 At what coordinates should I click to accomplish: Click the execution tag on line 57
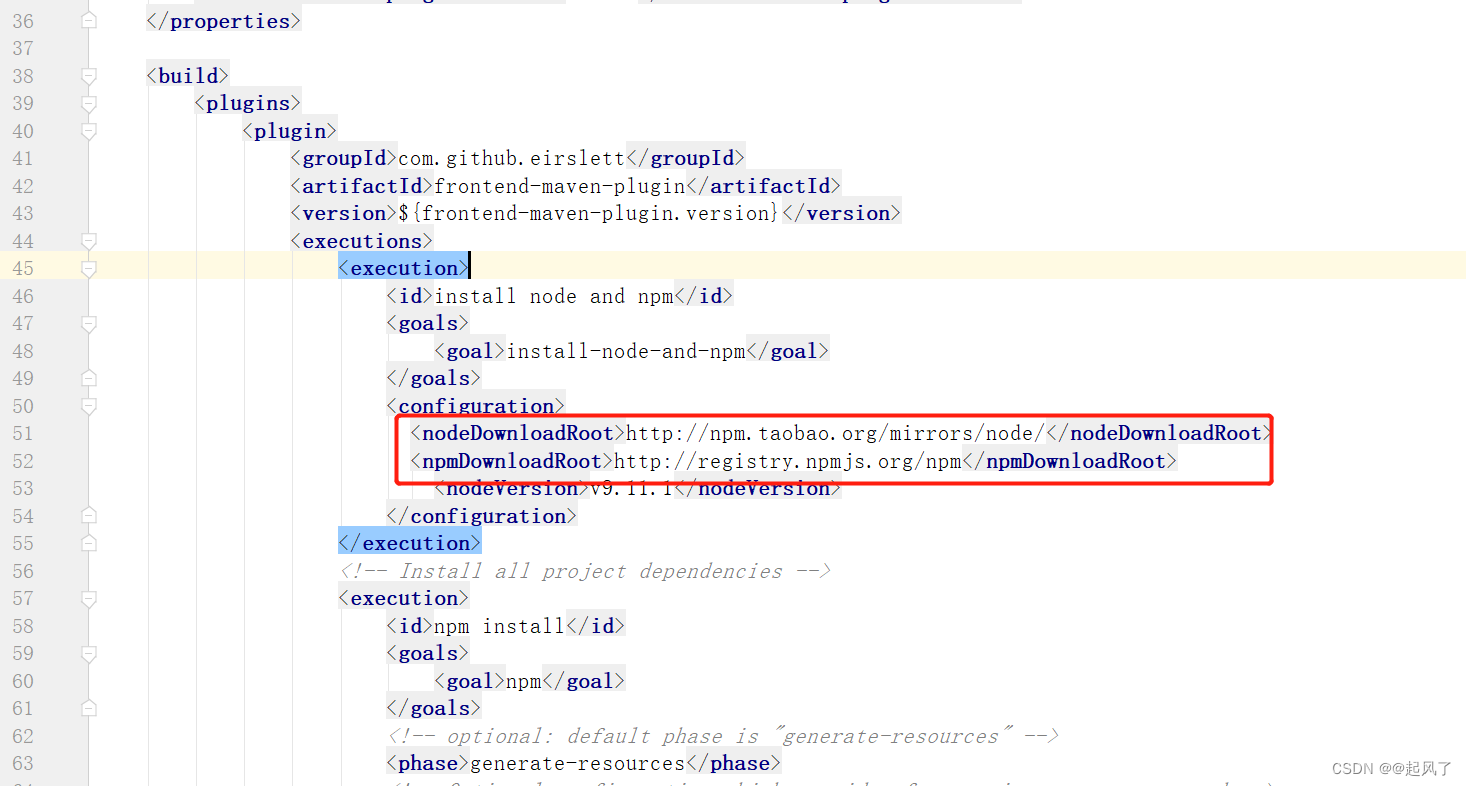click(404, 598)
